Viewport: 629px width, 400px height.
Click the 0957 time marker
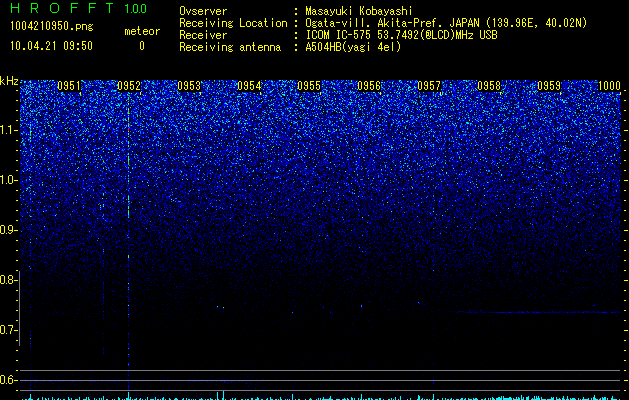(x=429, y=86)
